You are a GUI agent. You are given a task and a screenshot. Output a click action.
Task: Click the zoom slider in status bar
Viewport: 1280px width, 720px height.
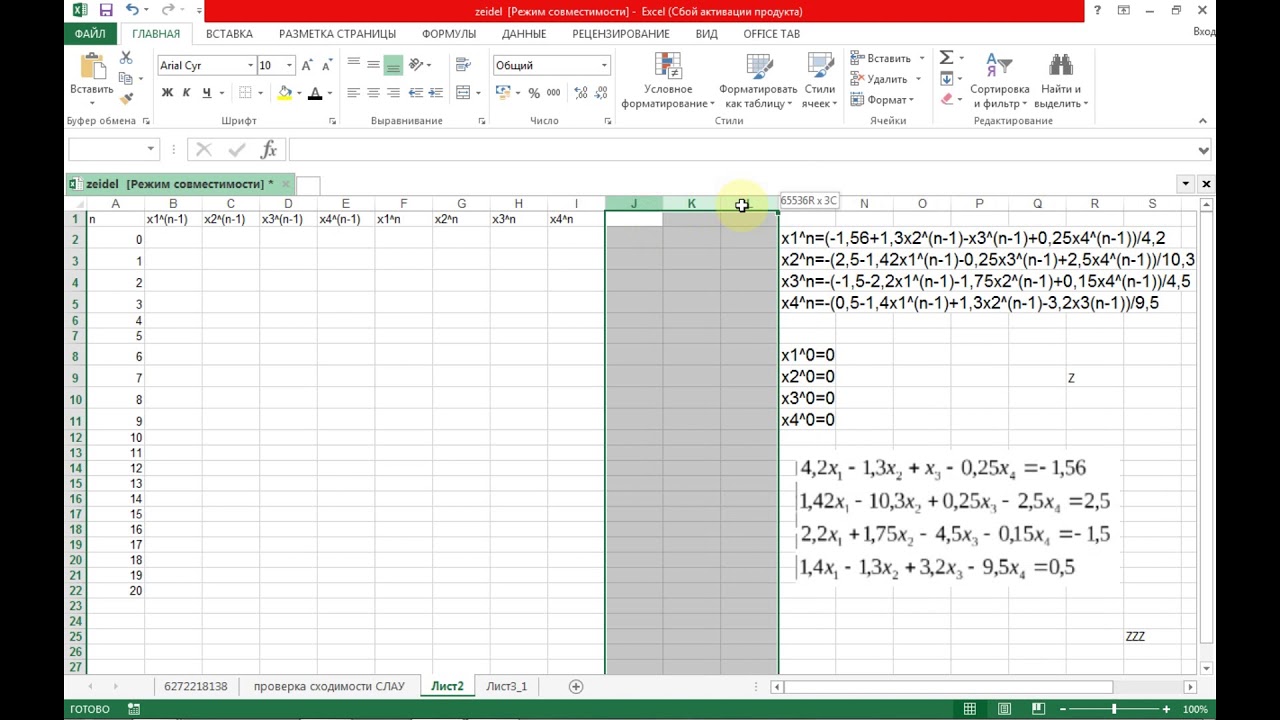coord(1114,709)
